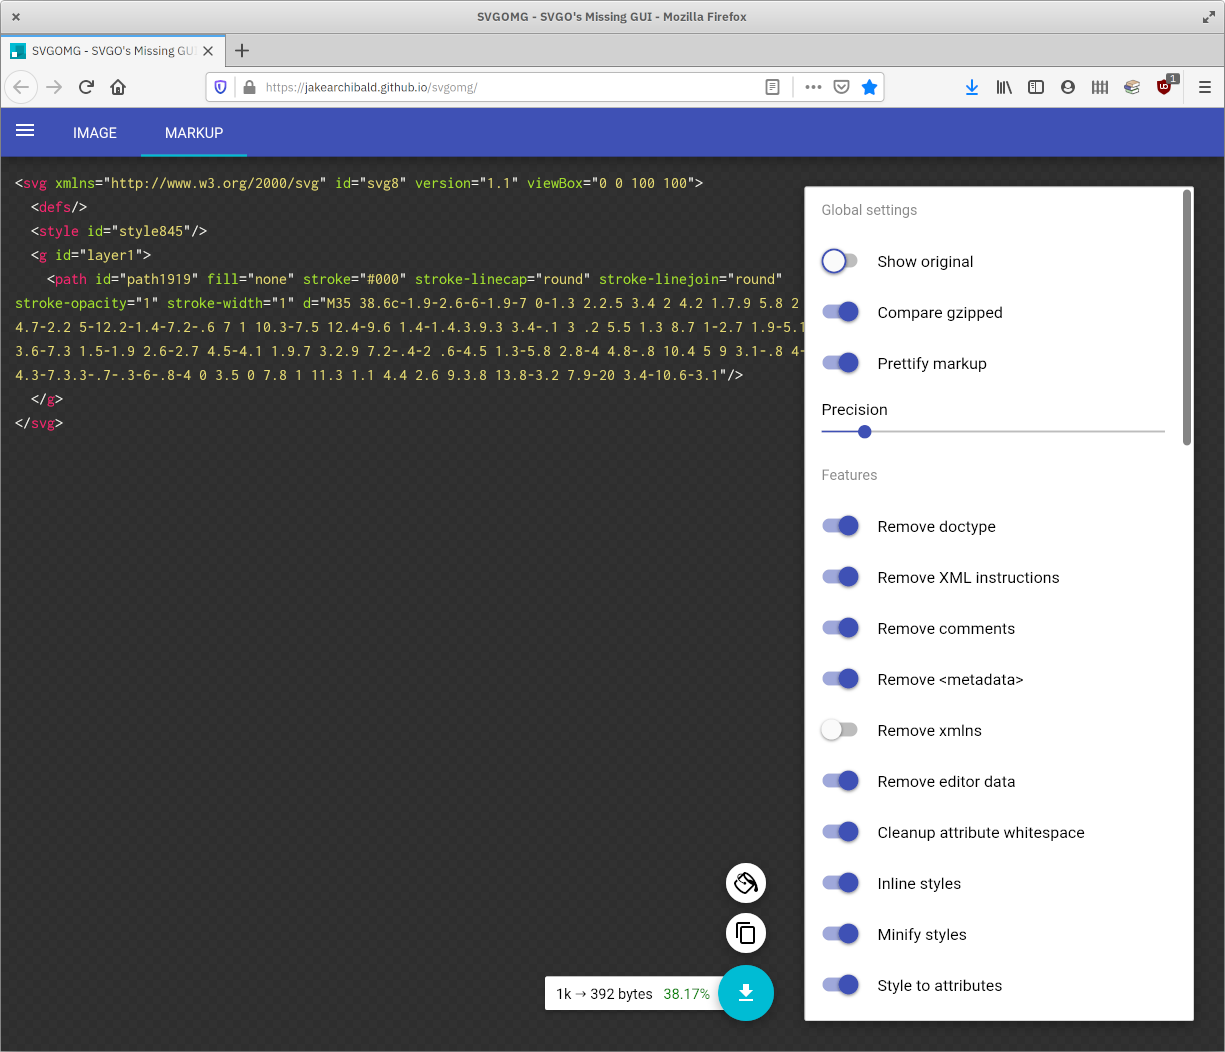The height and width of the screenshot is (1052, 1225).
Task: Open Firefox account menu
Action: tap(1068, 87)
